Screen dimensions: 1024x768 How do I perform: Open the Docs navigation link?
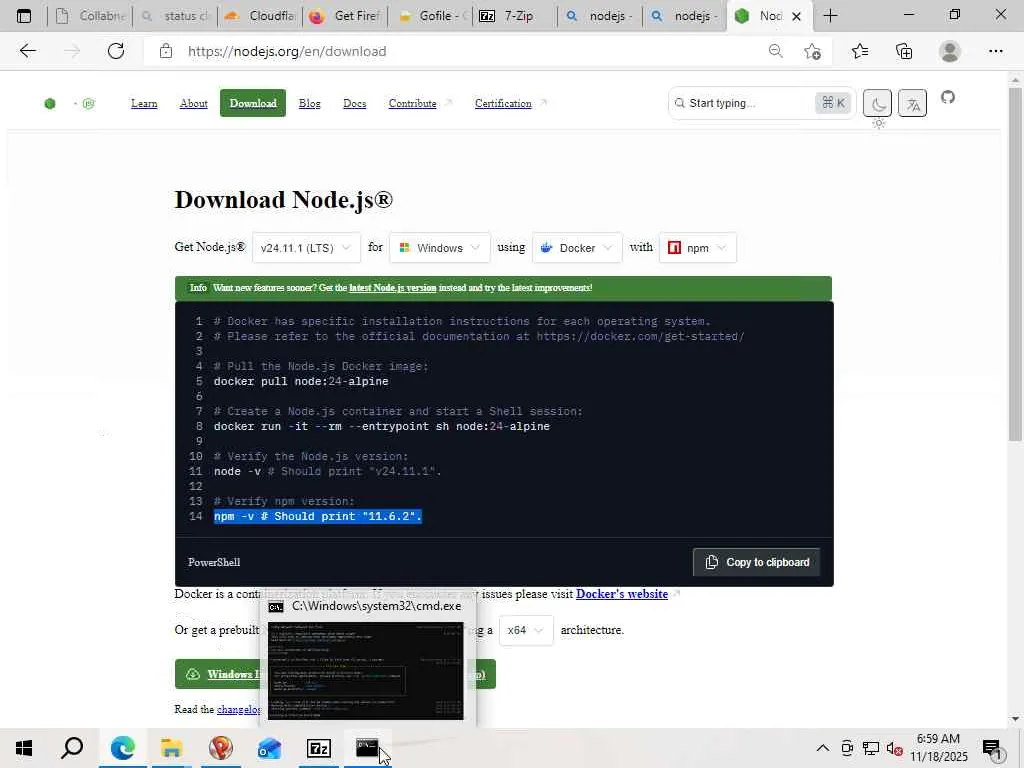(x=355, y=103)
